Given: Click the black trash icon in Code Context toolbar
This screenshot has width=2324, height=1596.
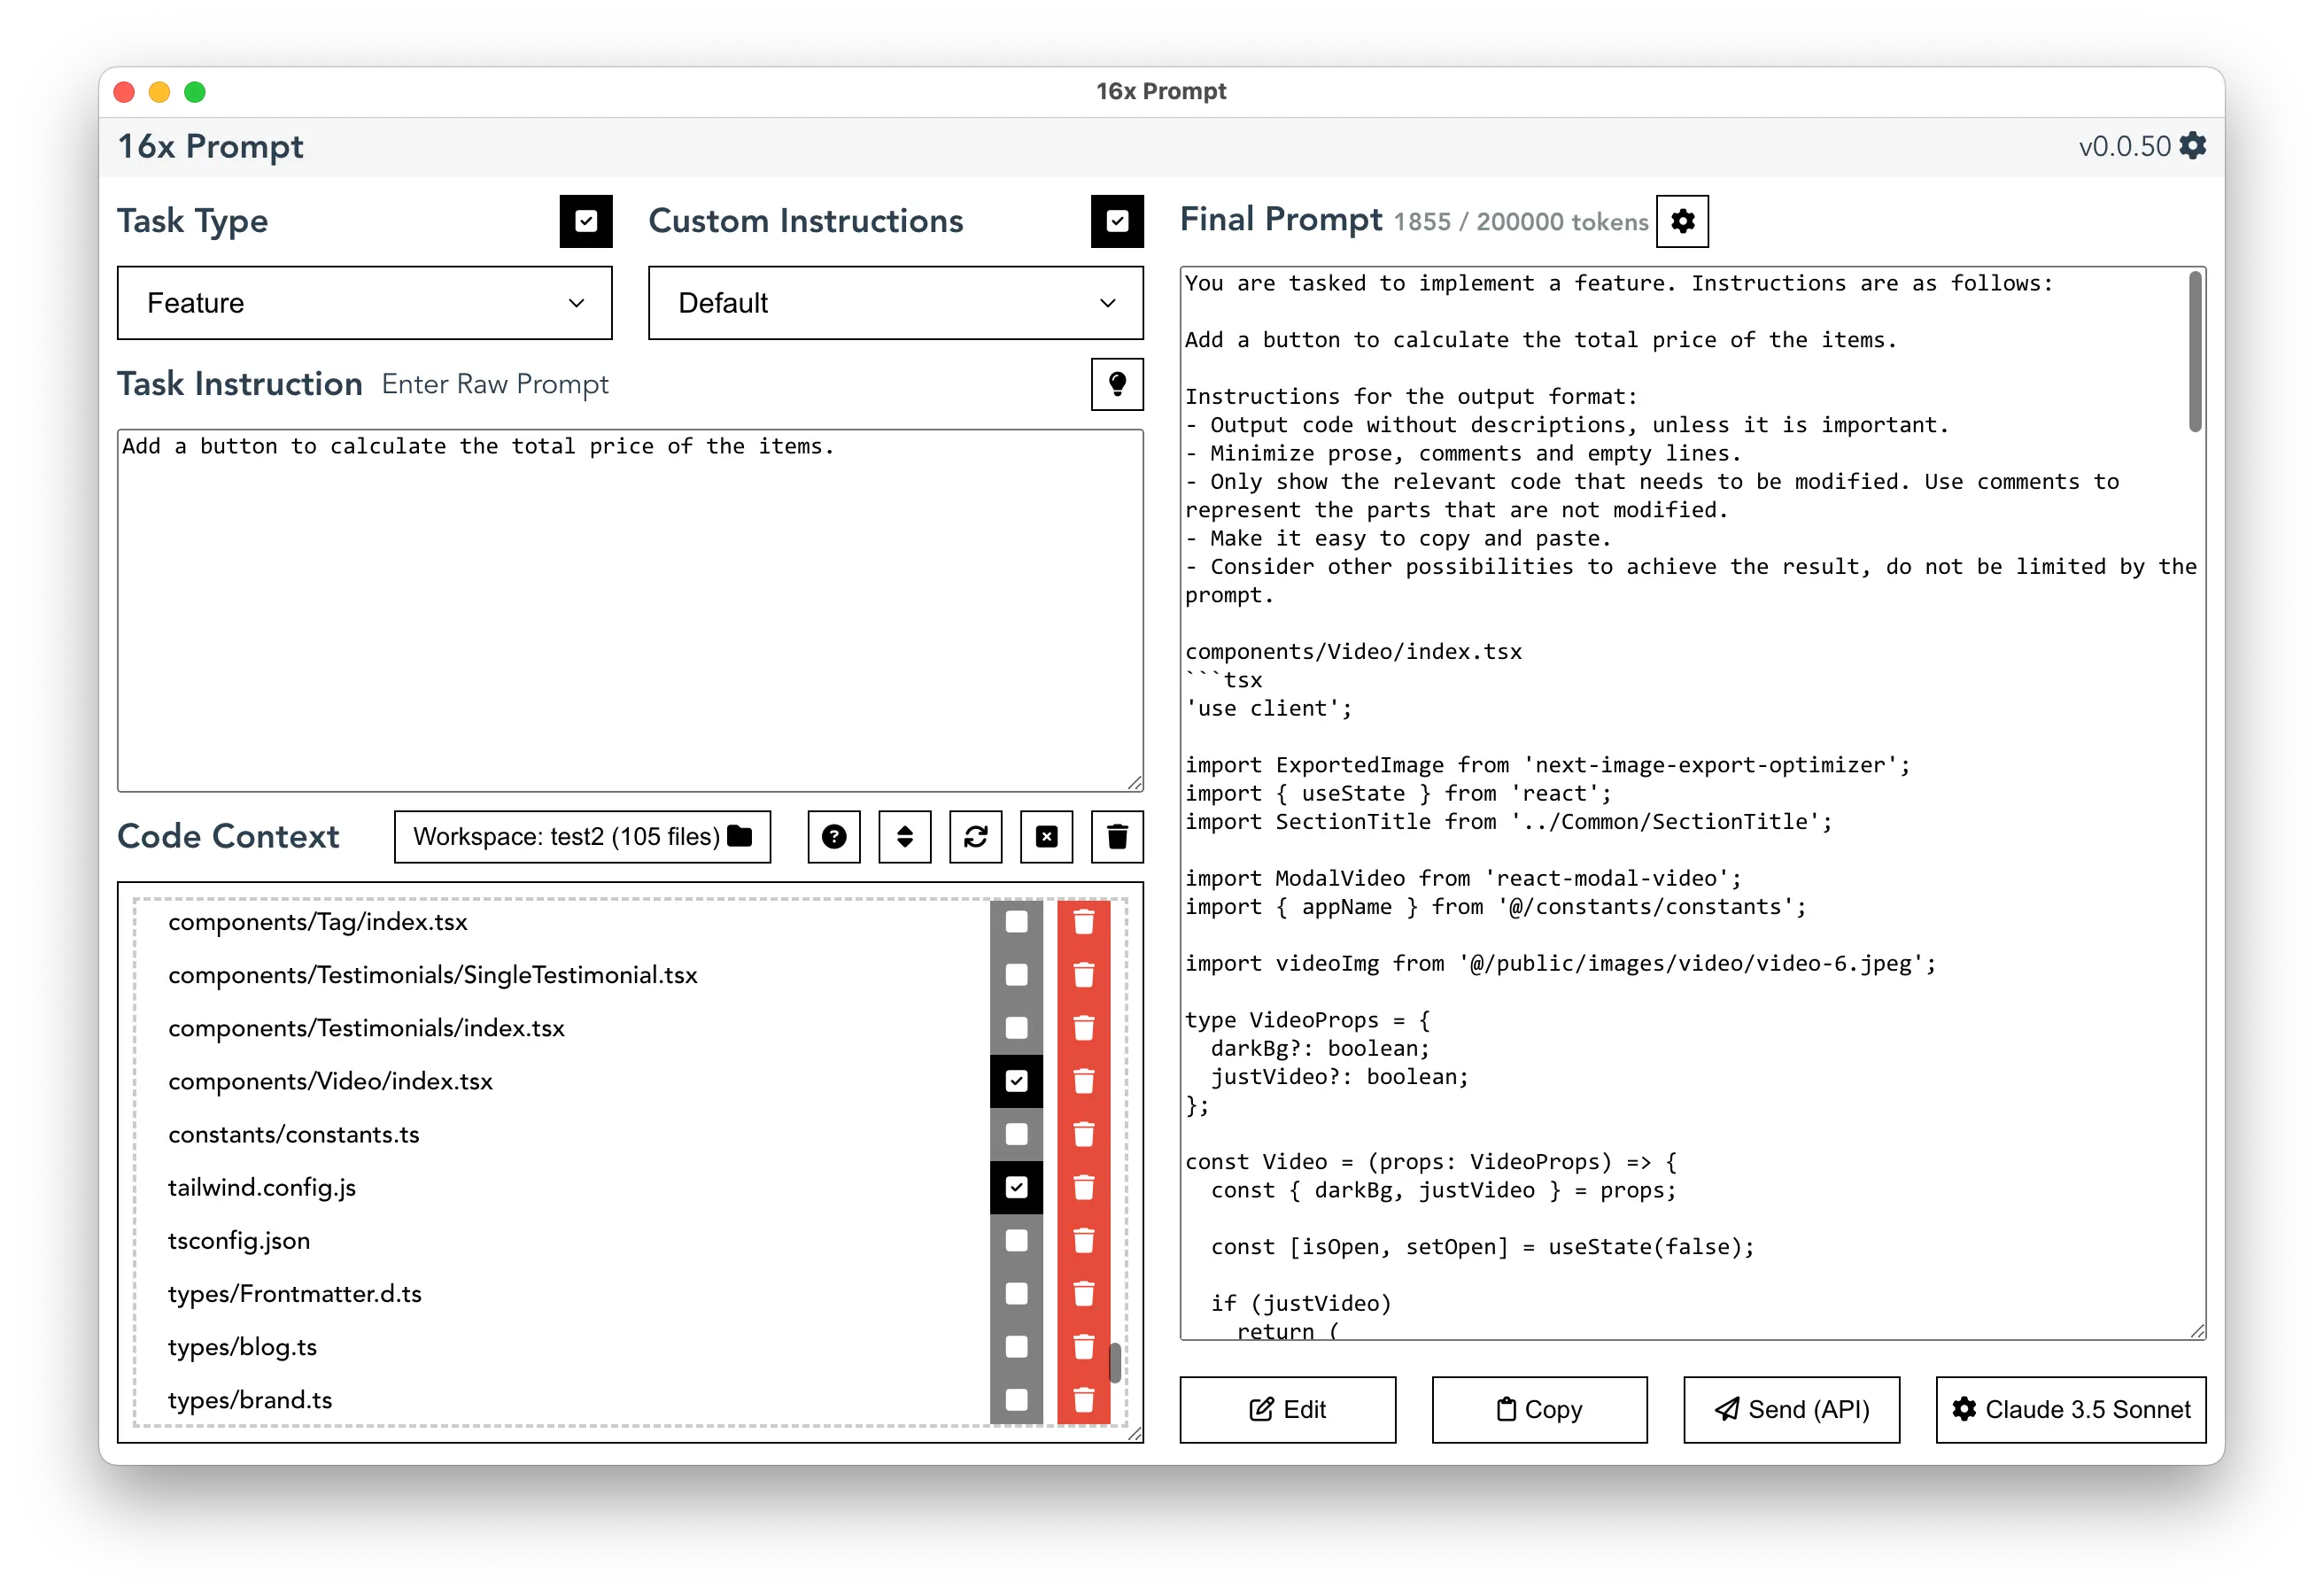Looking at the screenshot, I should 1117,836.
